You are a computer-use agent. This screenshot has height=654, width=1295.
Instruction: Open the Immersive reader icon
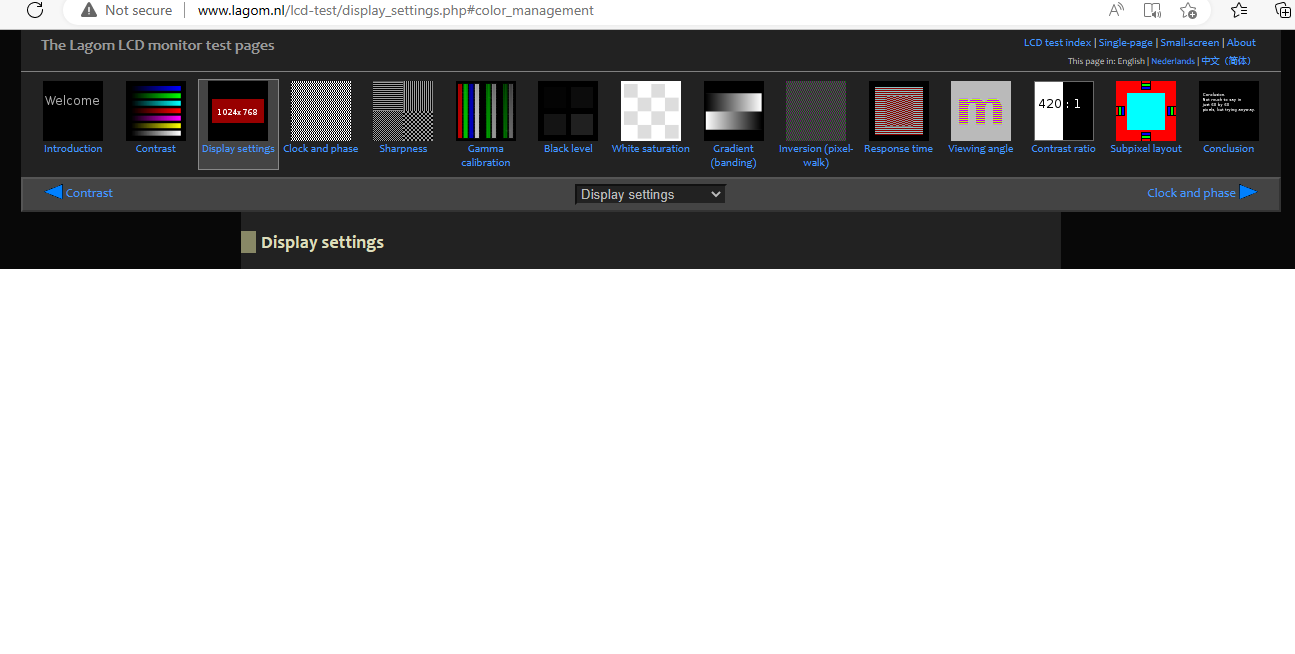(x=1152, y=10)
